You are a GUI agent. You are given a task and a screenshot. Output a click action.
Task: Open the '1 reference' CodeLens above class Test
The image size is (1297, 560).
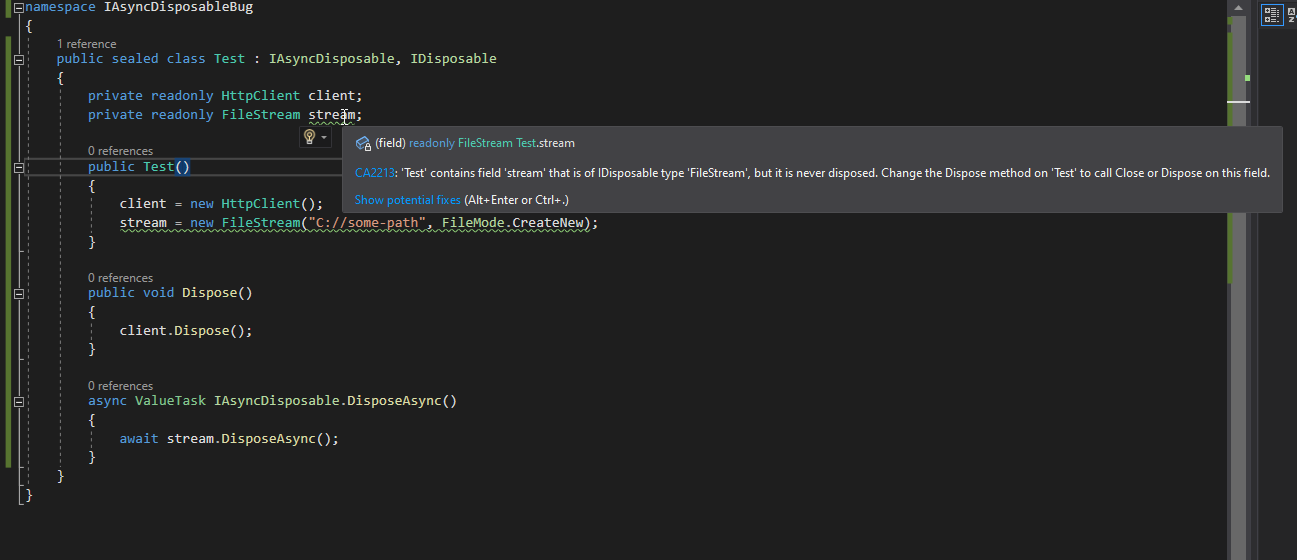(86, 44)
